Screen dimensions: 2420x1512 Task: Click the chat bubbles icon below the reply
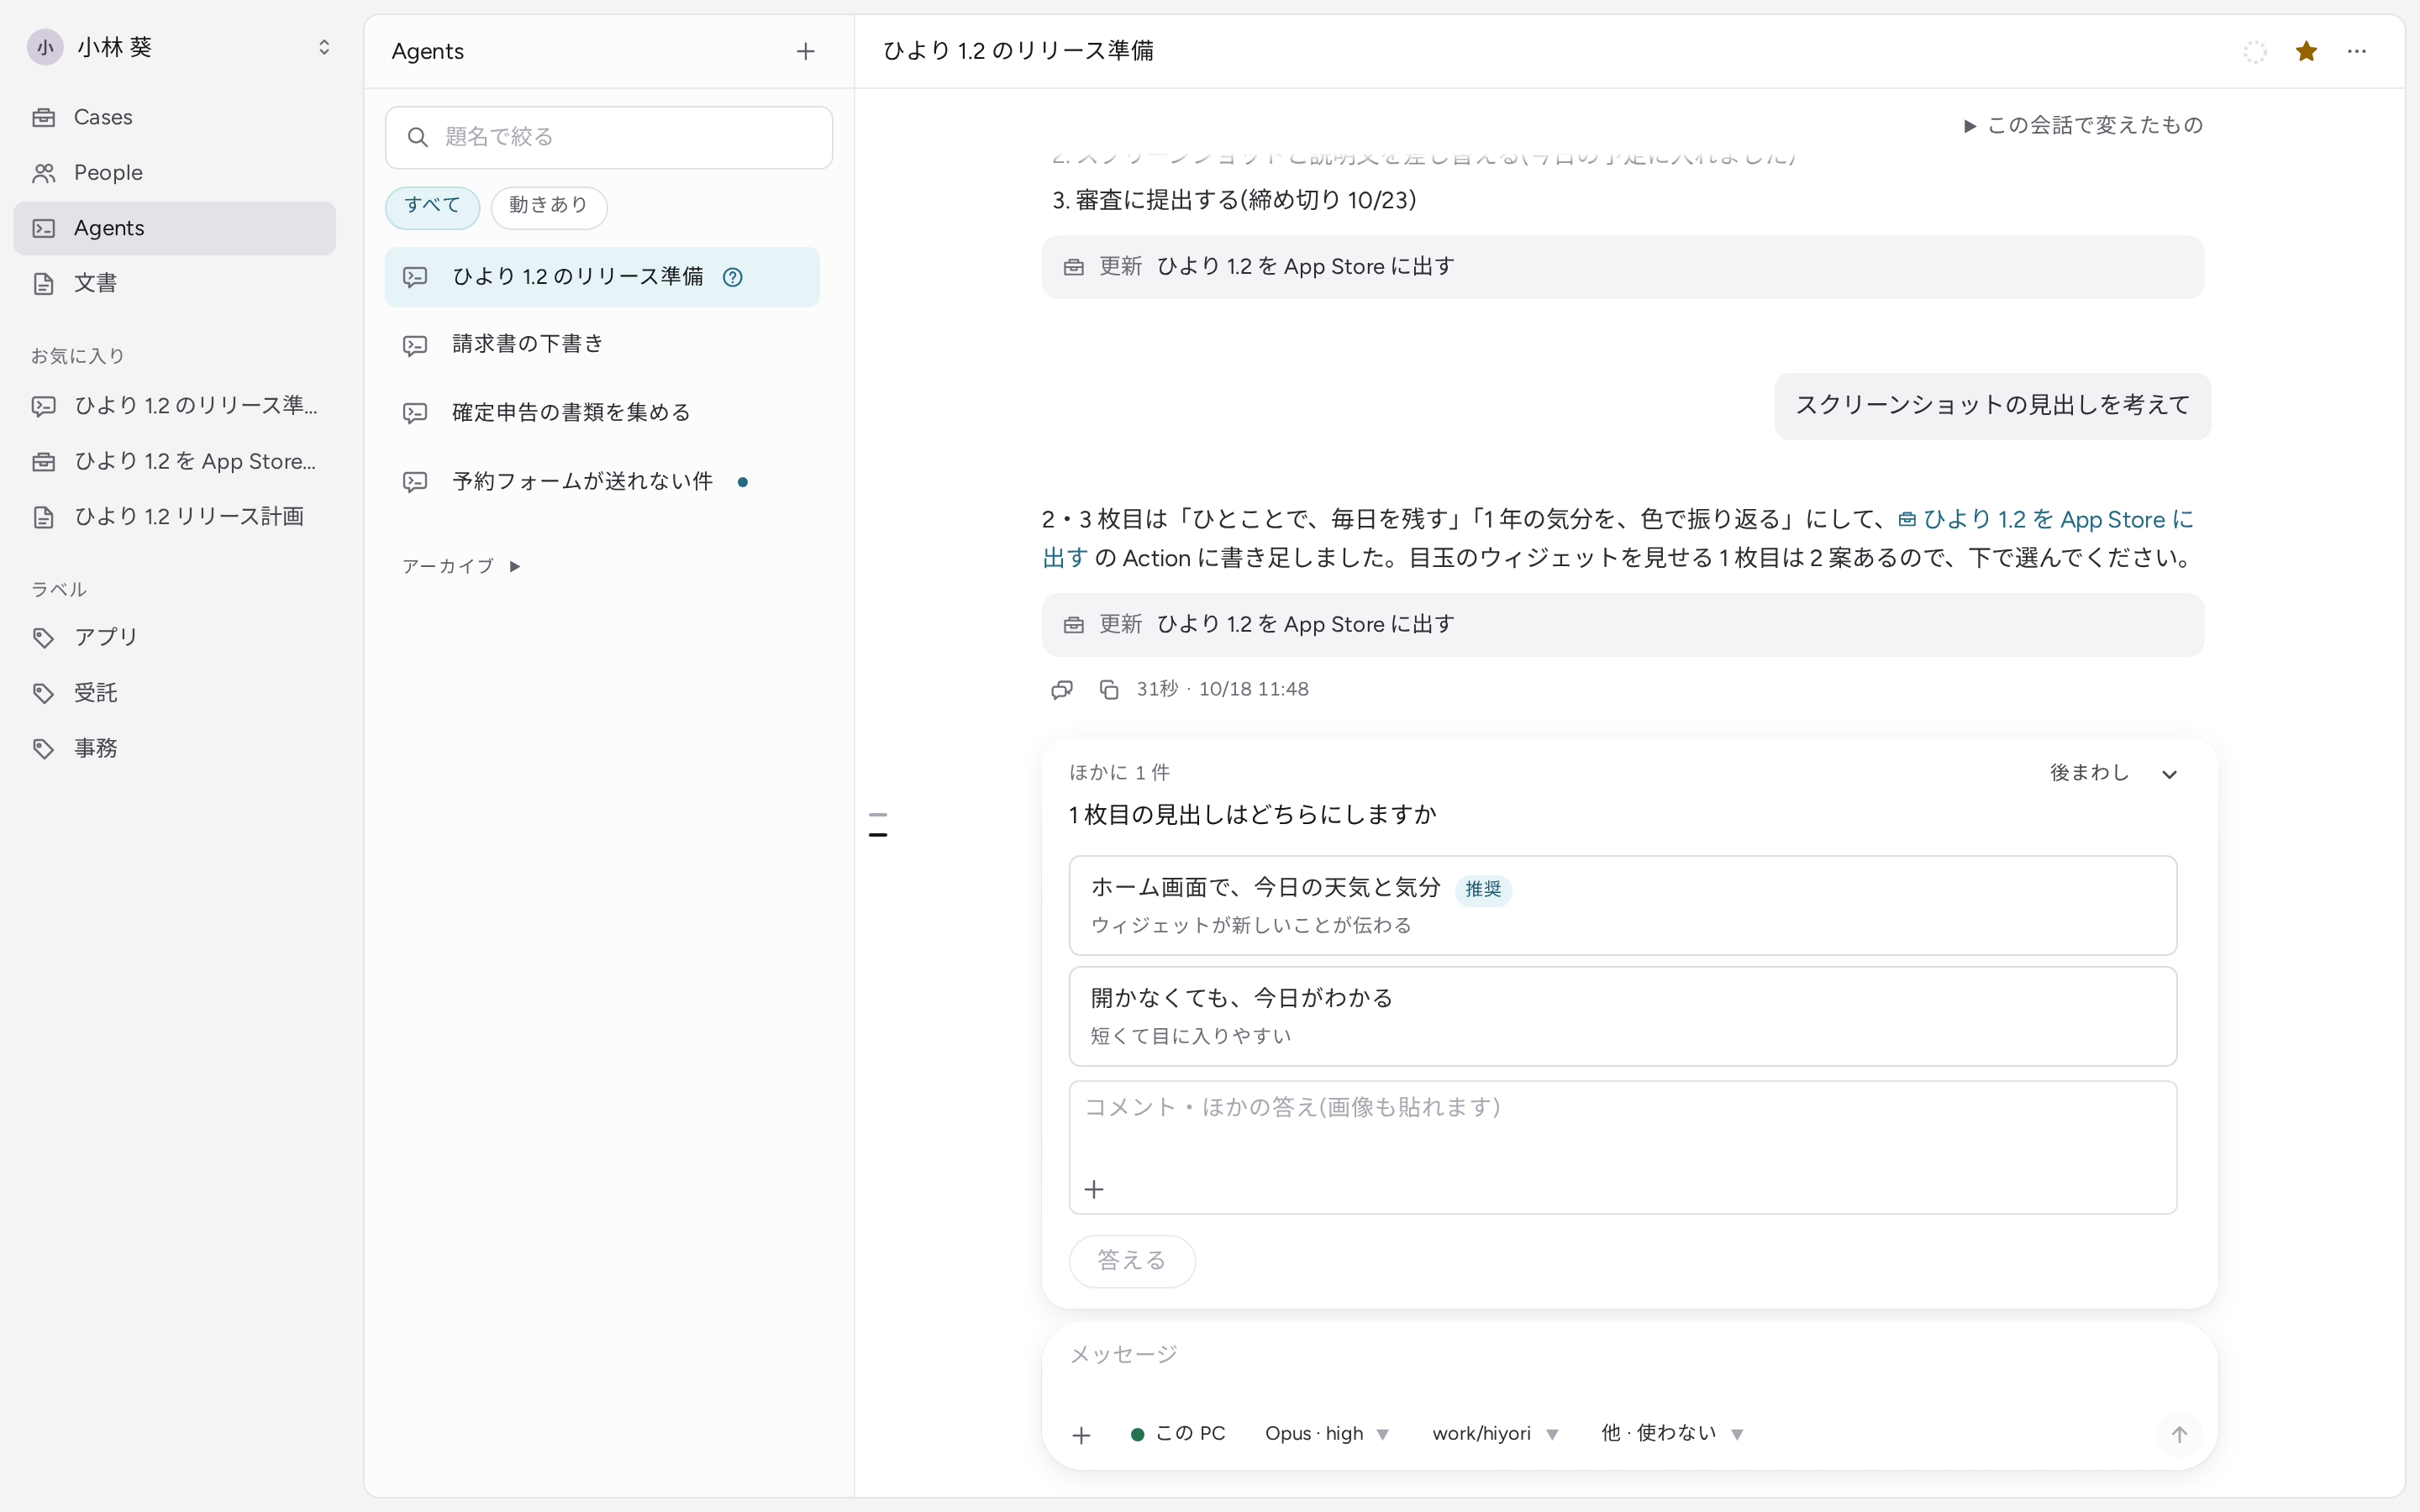(x=1062, y=689)
